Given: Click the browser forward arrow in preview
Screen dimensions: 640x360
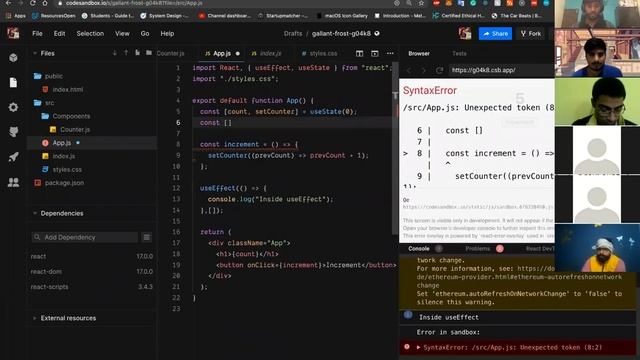Looking at the screenshot, I should [x=423, y=70].
